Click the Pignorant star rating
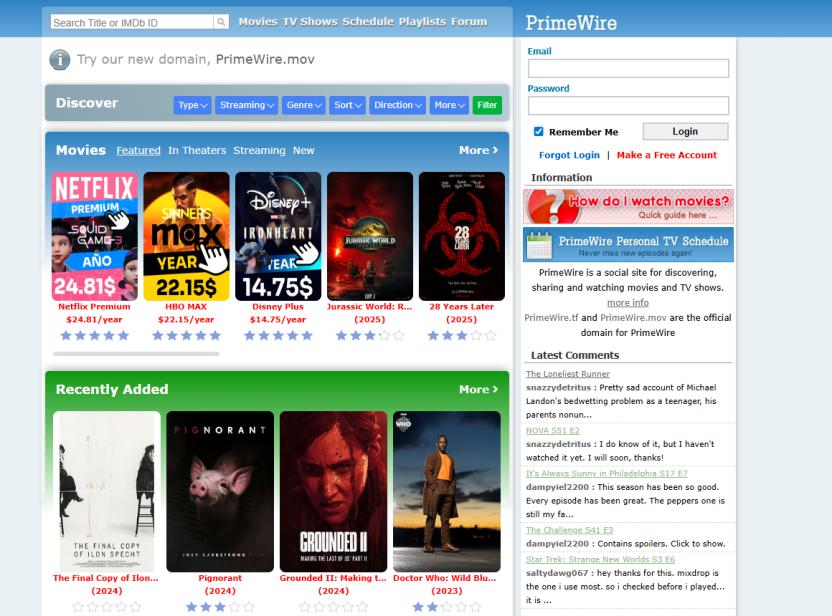Screen dimensions: 832x616 pyautogui.click(x=220, y=606)
